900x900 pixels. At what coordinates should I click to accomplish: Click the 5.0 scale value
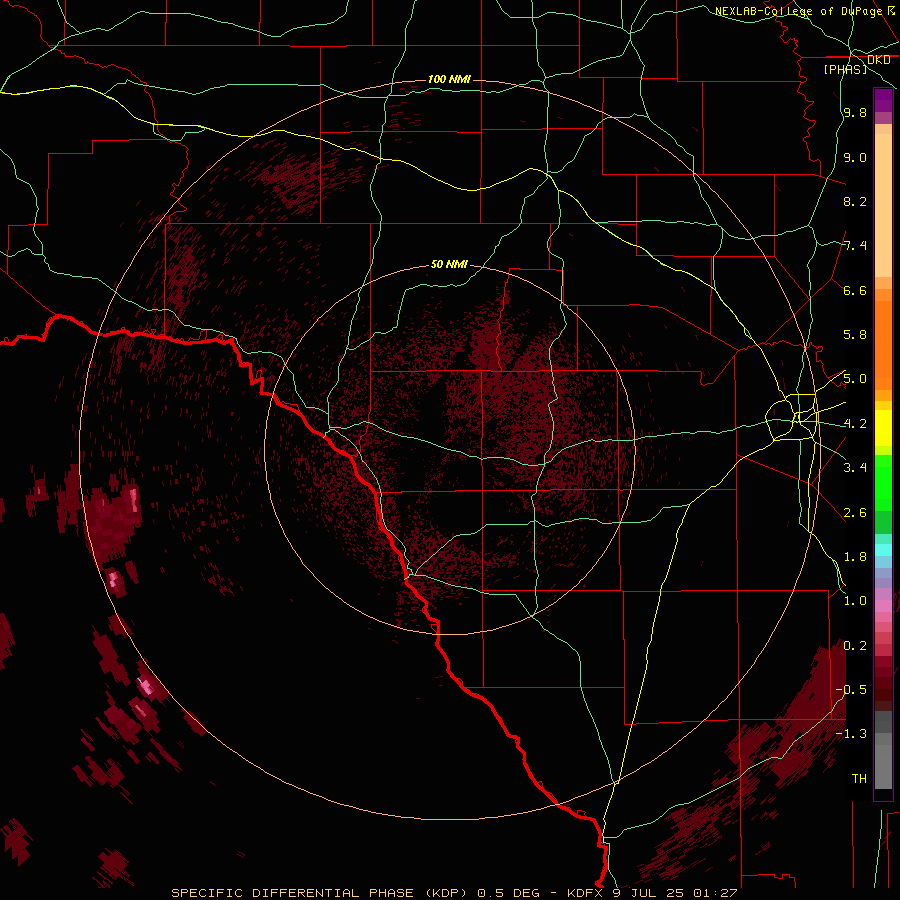tap(855, 379)
